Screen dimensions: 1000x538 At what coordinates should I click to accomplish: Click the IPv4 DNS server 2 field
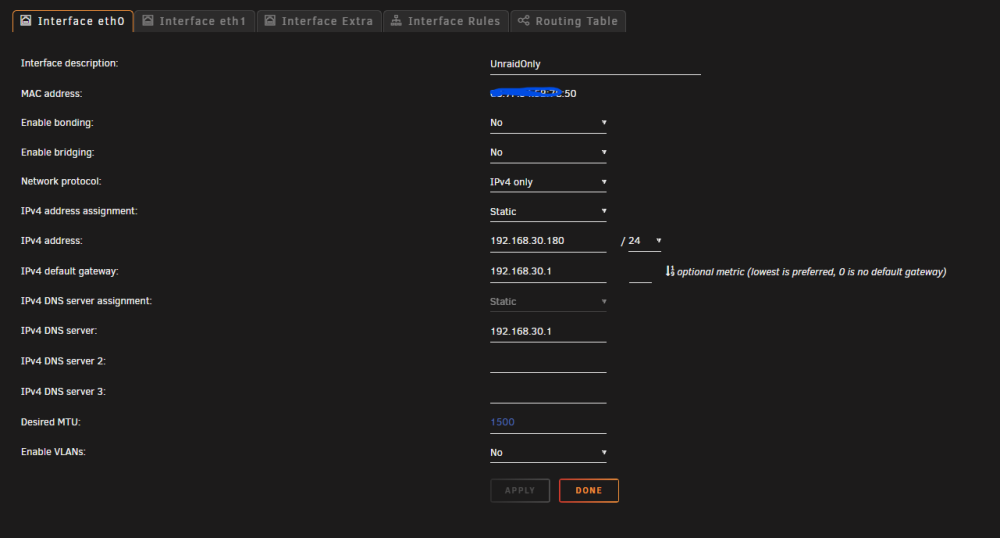tap(548, 361)
